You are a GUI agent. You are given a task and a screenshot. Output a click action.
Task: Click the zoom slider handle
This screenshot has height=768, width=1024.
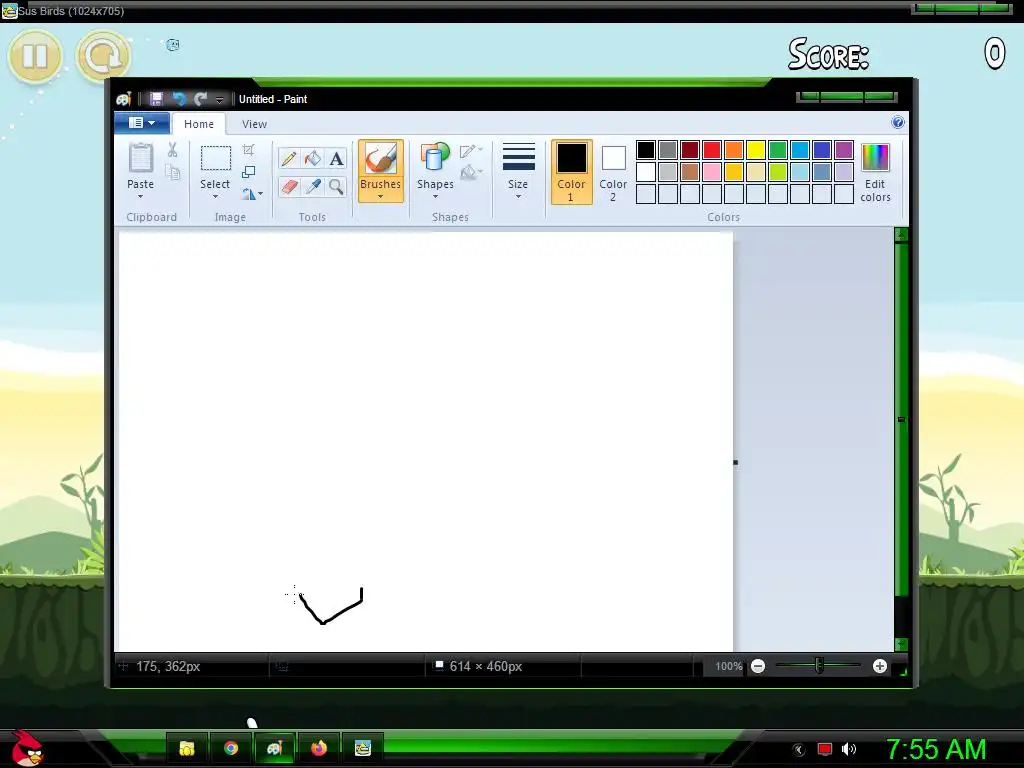coord(819,665)
